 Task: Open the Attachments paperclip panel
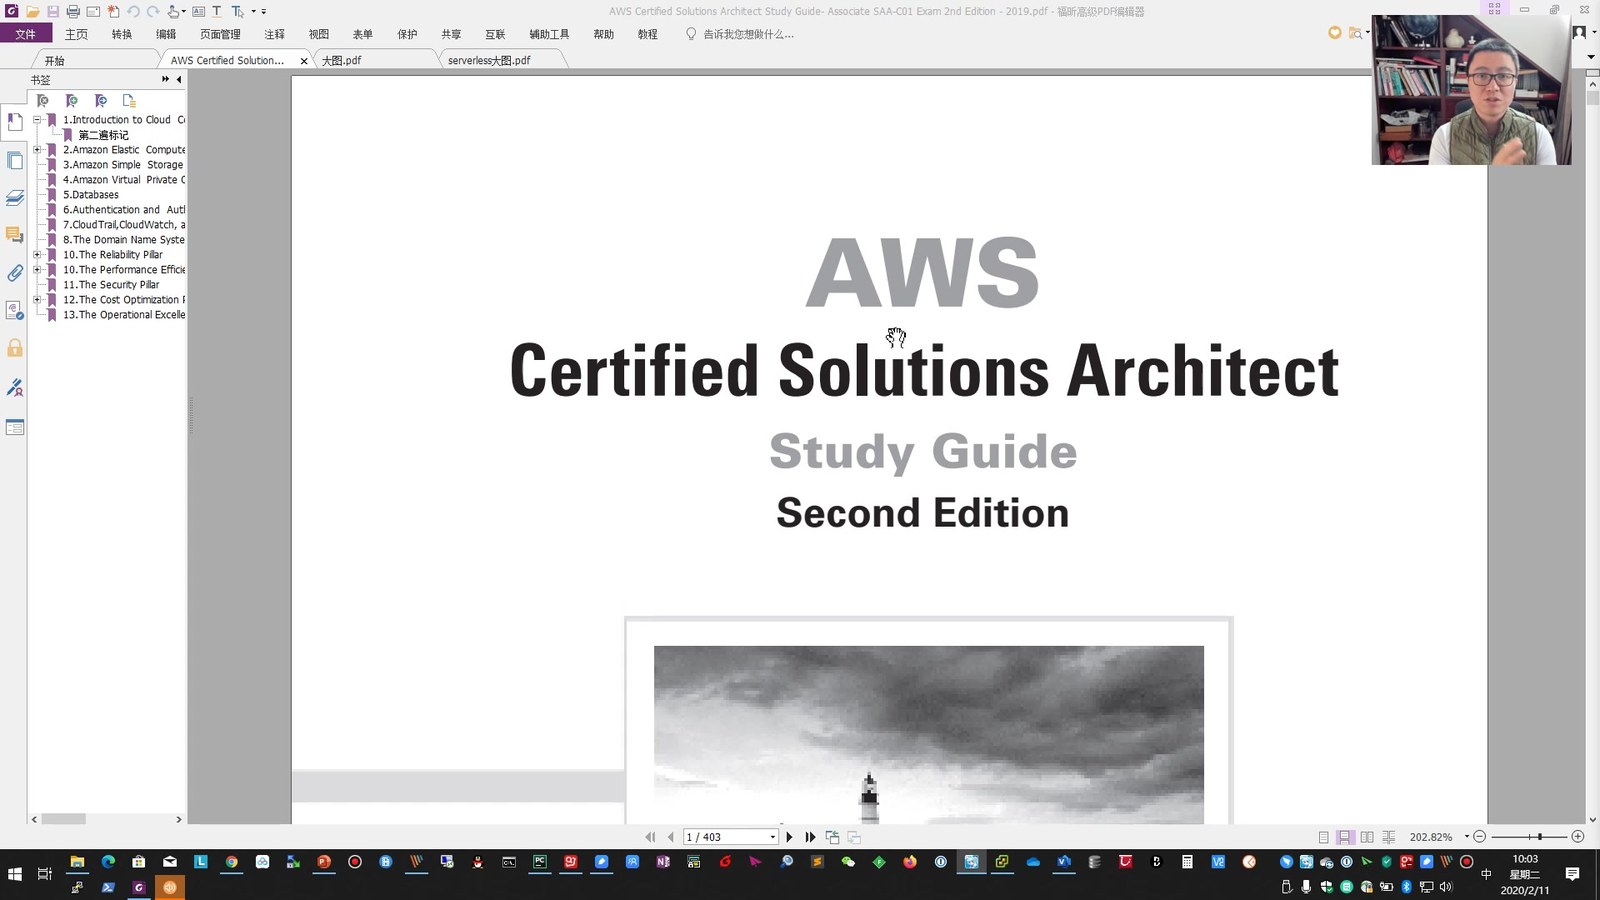point(15,272)
